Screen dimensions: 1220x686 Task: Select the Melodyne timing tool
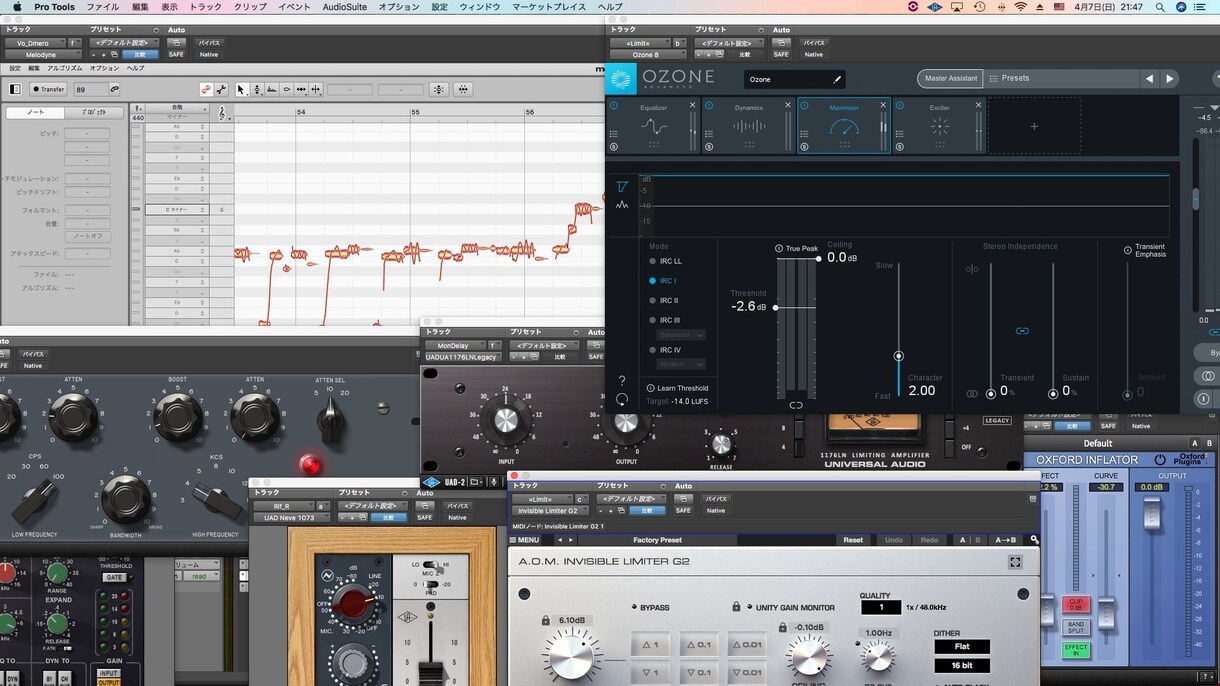click(302, 89)
